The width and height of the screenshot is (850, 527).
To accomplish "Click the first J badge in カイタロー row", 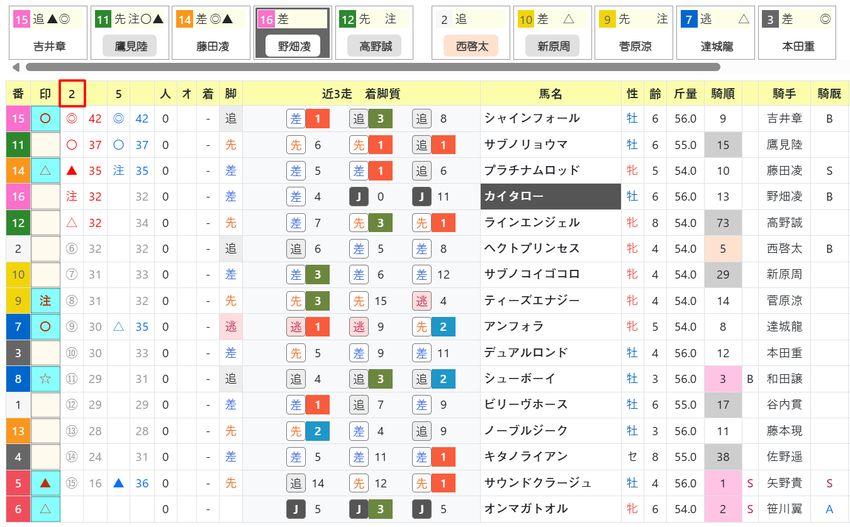I will coord(358,197).
